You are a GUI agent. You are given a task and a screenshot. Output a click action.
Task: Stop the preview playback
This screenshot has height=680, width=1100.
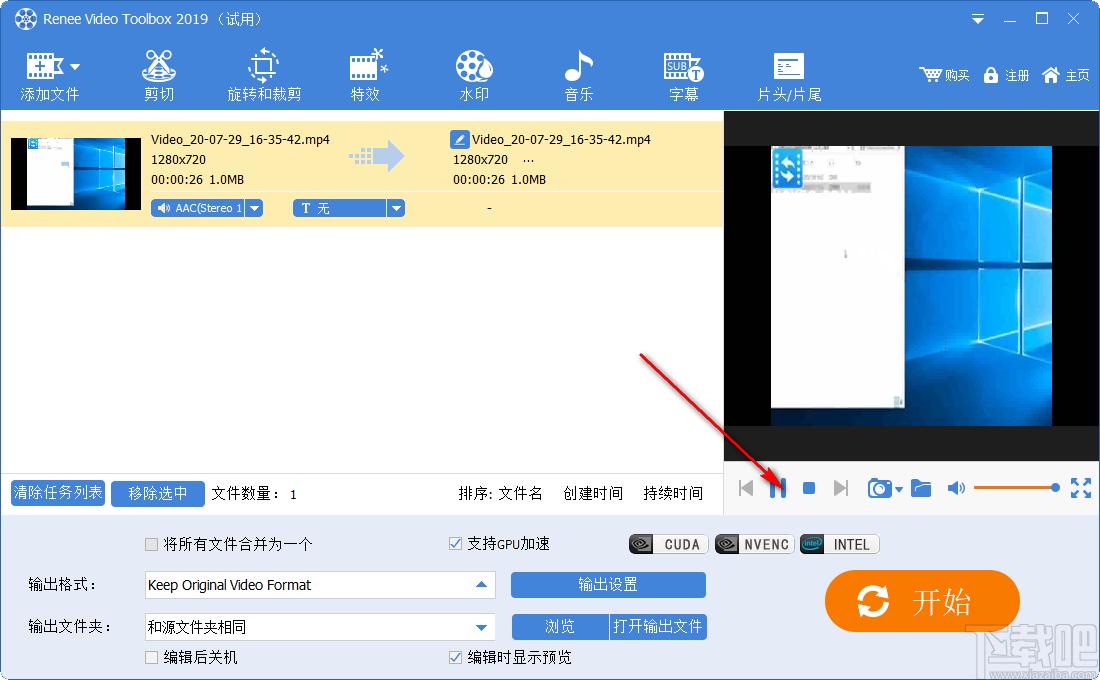point(809,488)
